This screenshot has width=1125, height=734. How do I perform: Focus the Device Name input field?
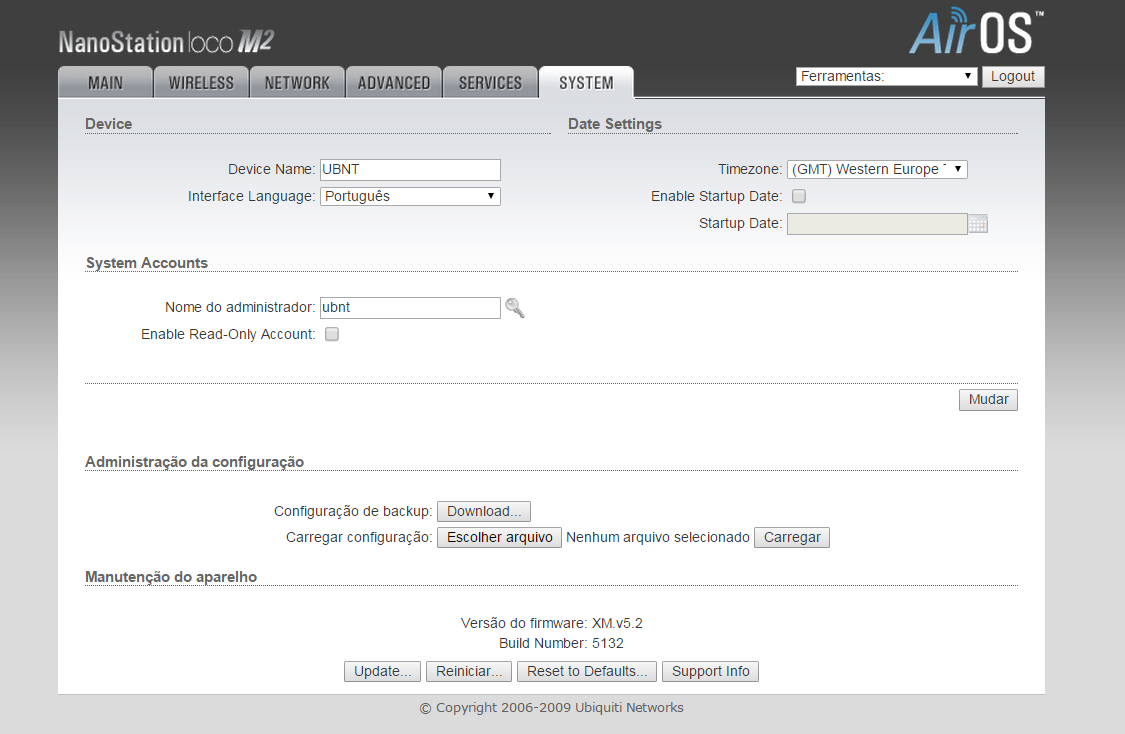coord(410,169)
